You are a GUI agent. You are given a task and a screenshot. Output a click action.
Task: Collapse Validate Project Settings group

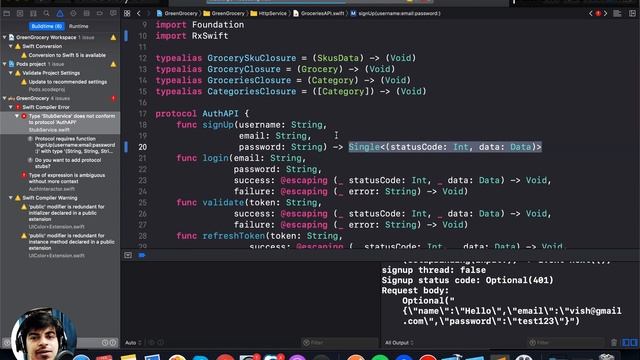pyautogui.click(x=11, y=73)
